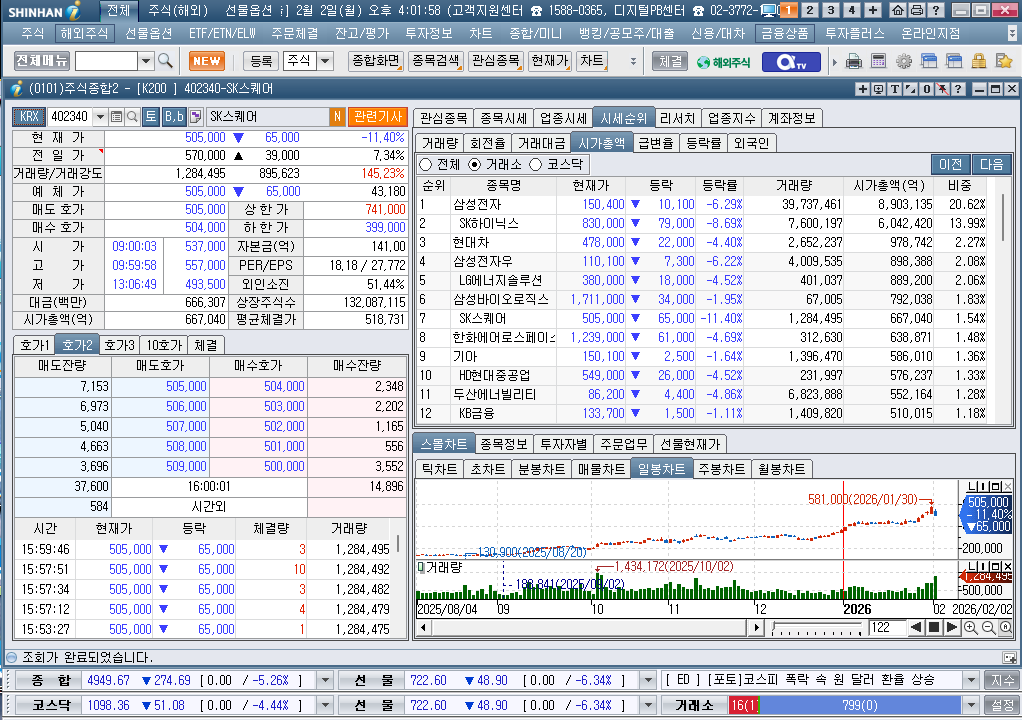1022x720 pixels.
Task: Click the chart bar count field 122
Action: pyautogui.click(x=886, y=627)
